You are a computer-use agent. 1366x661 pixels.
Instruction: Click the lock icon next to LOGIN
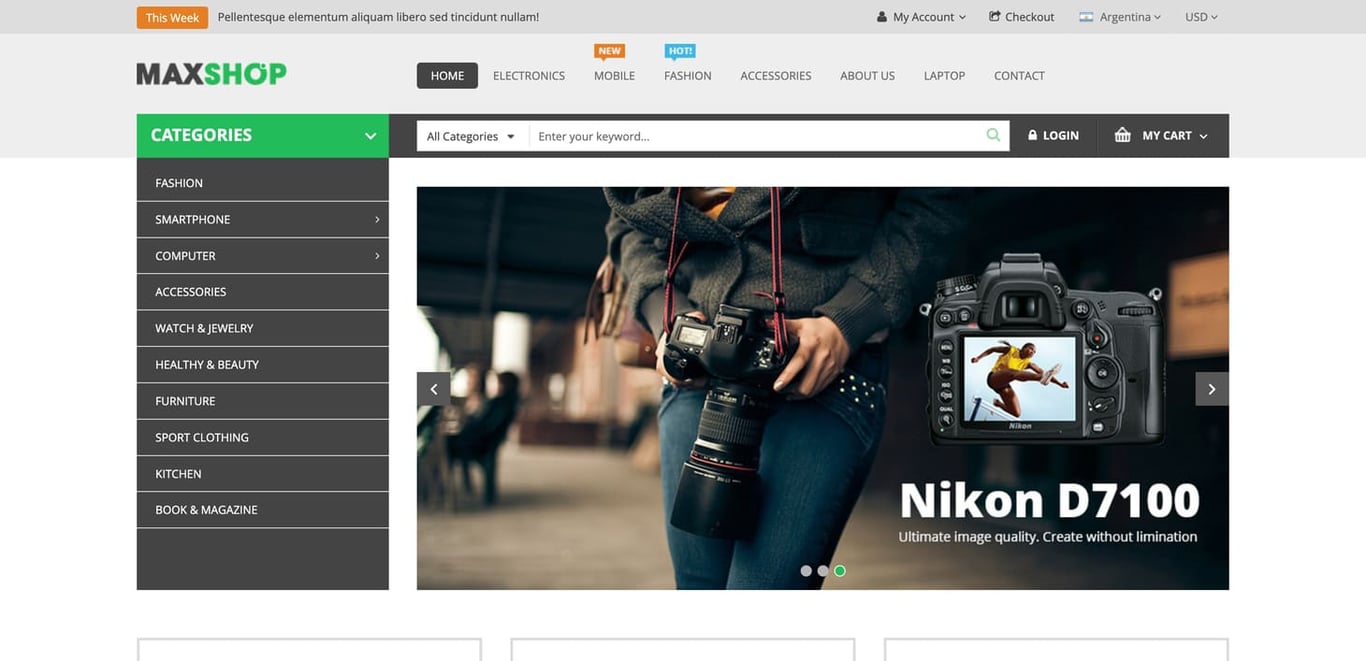[1031, 134]
